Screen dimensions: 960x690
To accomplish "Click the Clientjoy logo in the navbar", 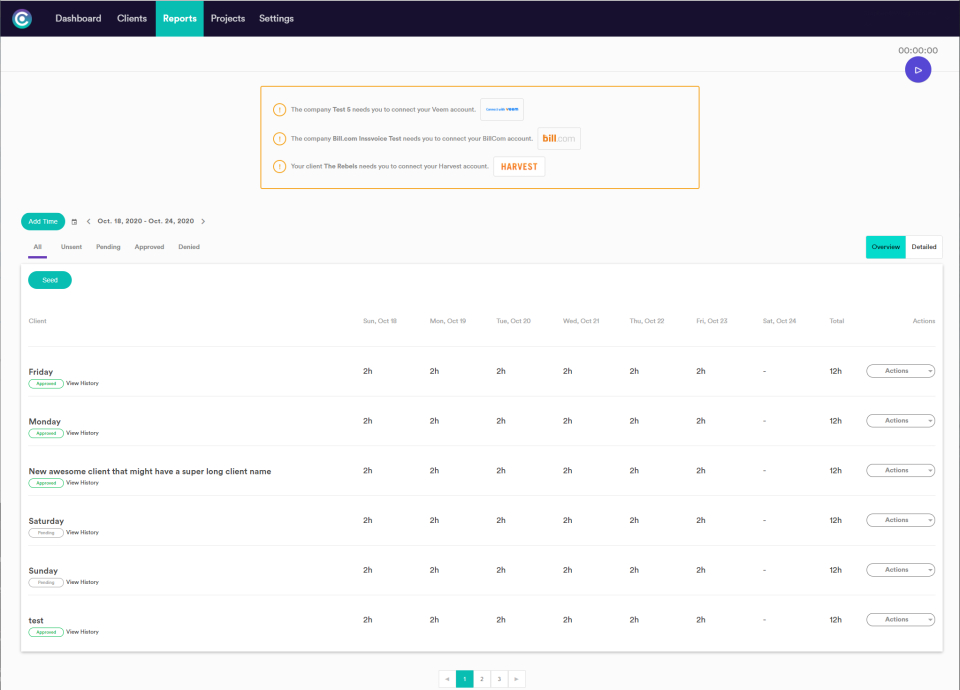I will tap(21, 18).
